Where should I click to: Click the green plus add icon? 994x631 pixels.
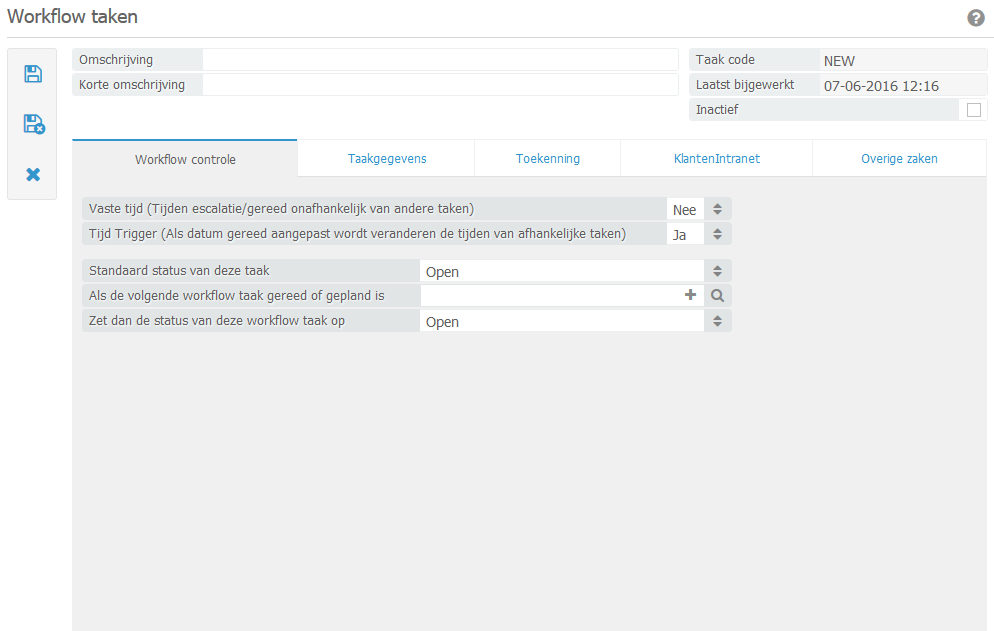[x=690, y=295]
